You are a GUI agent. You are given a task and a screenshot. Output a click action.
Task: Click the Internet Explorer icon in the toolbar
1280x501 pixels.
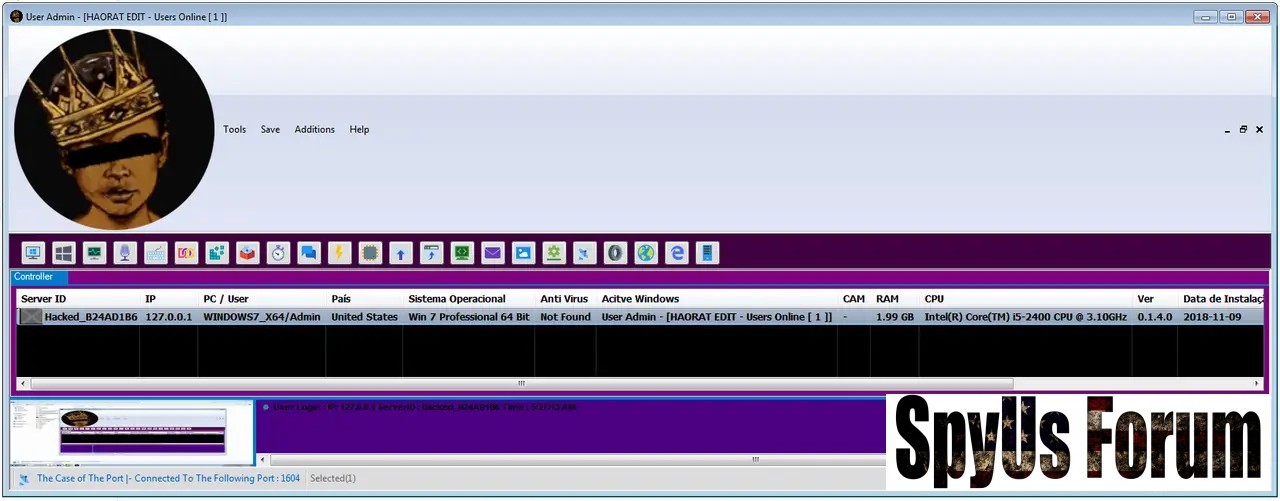pyautogui.click(x=677, y=253)
